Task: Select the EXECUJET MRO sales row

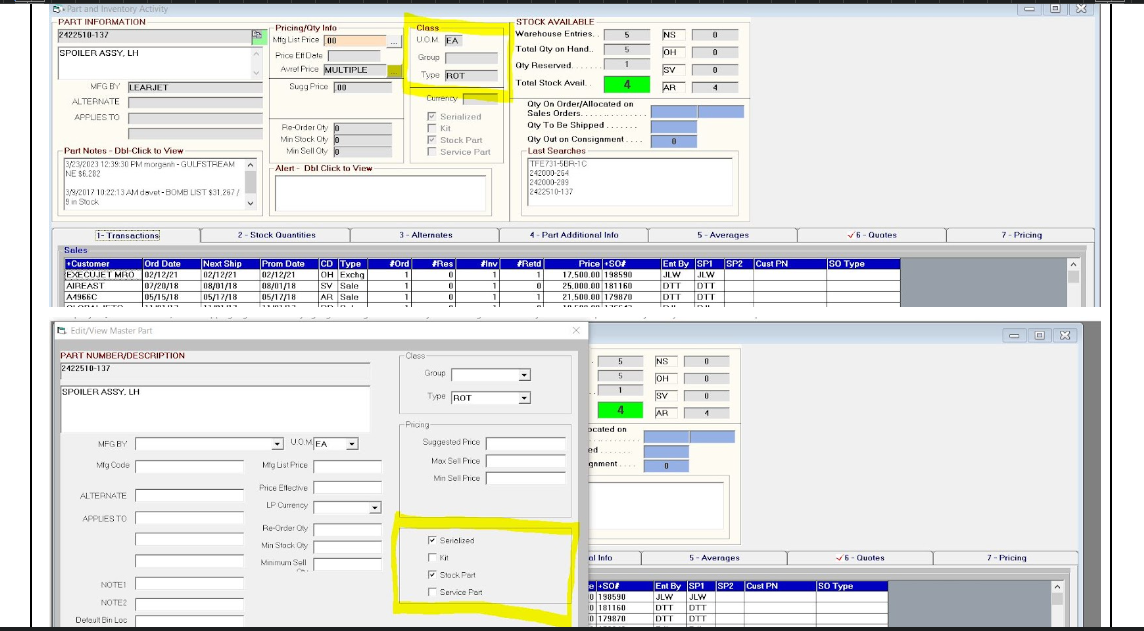Action: pyautogui.click(x=100, y=274)
